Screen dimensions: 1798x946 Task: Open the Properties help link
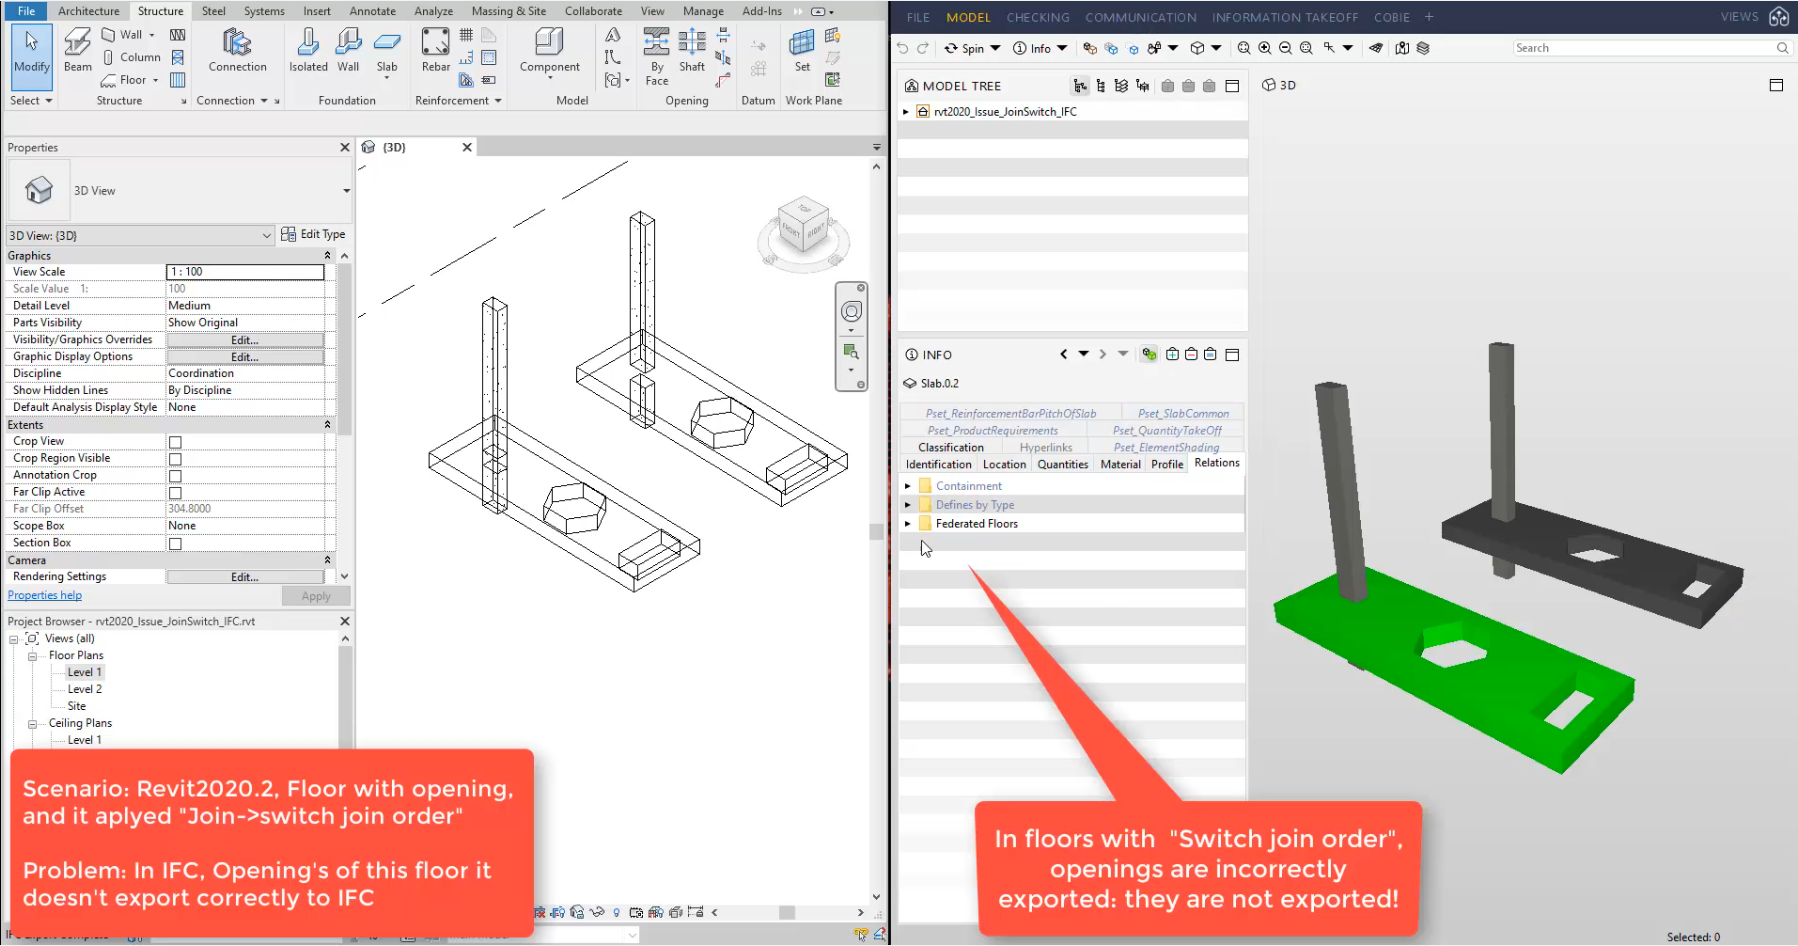[x=44, y=595]
